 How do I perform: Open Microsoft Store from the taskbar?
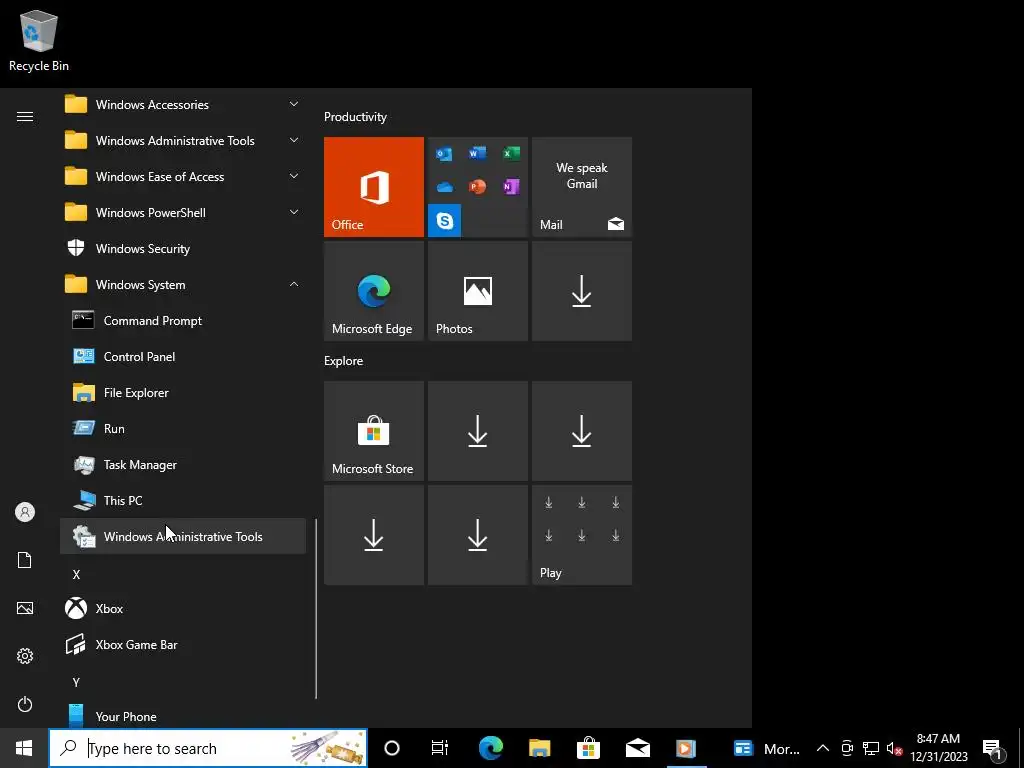click(x=588, y=748)
